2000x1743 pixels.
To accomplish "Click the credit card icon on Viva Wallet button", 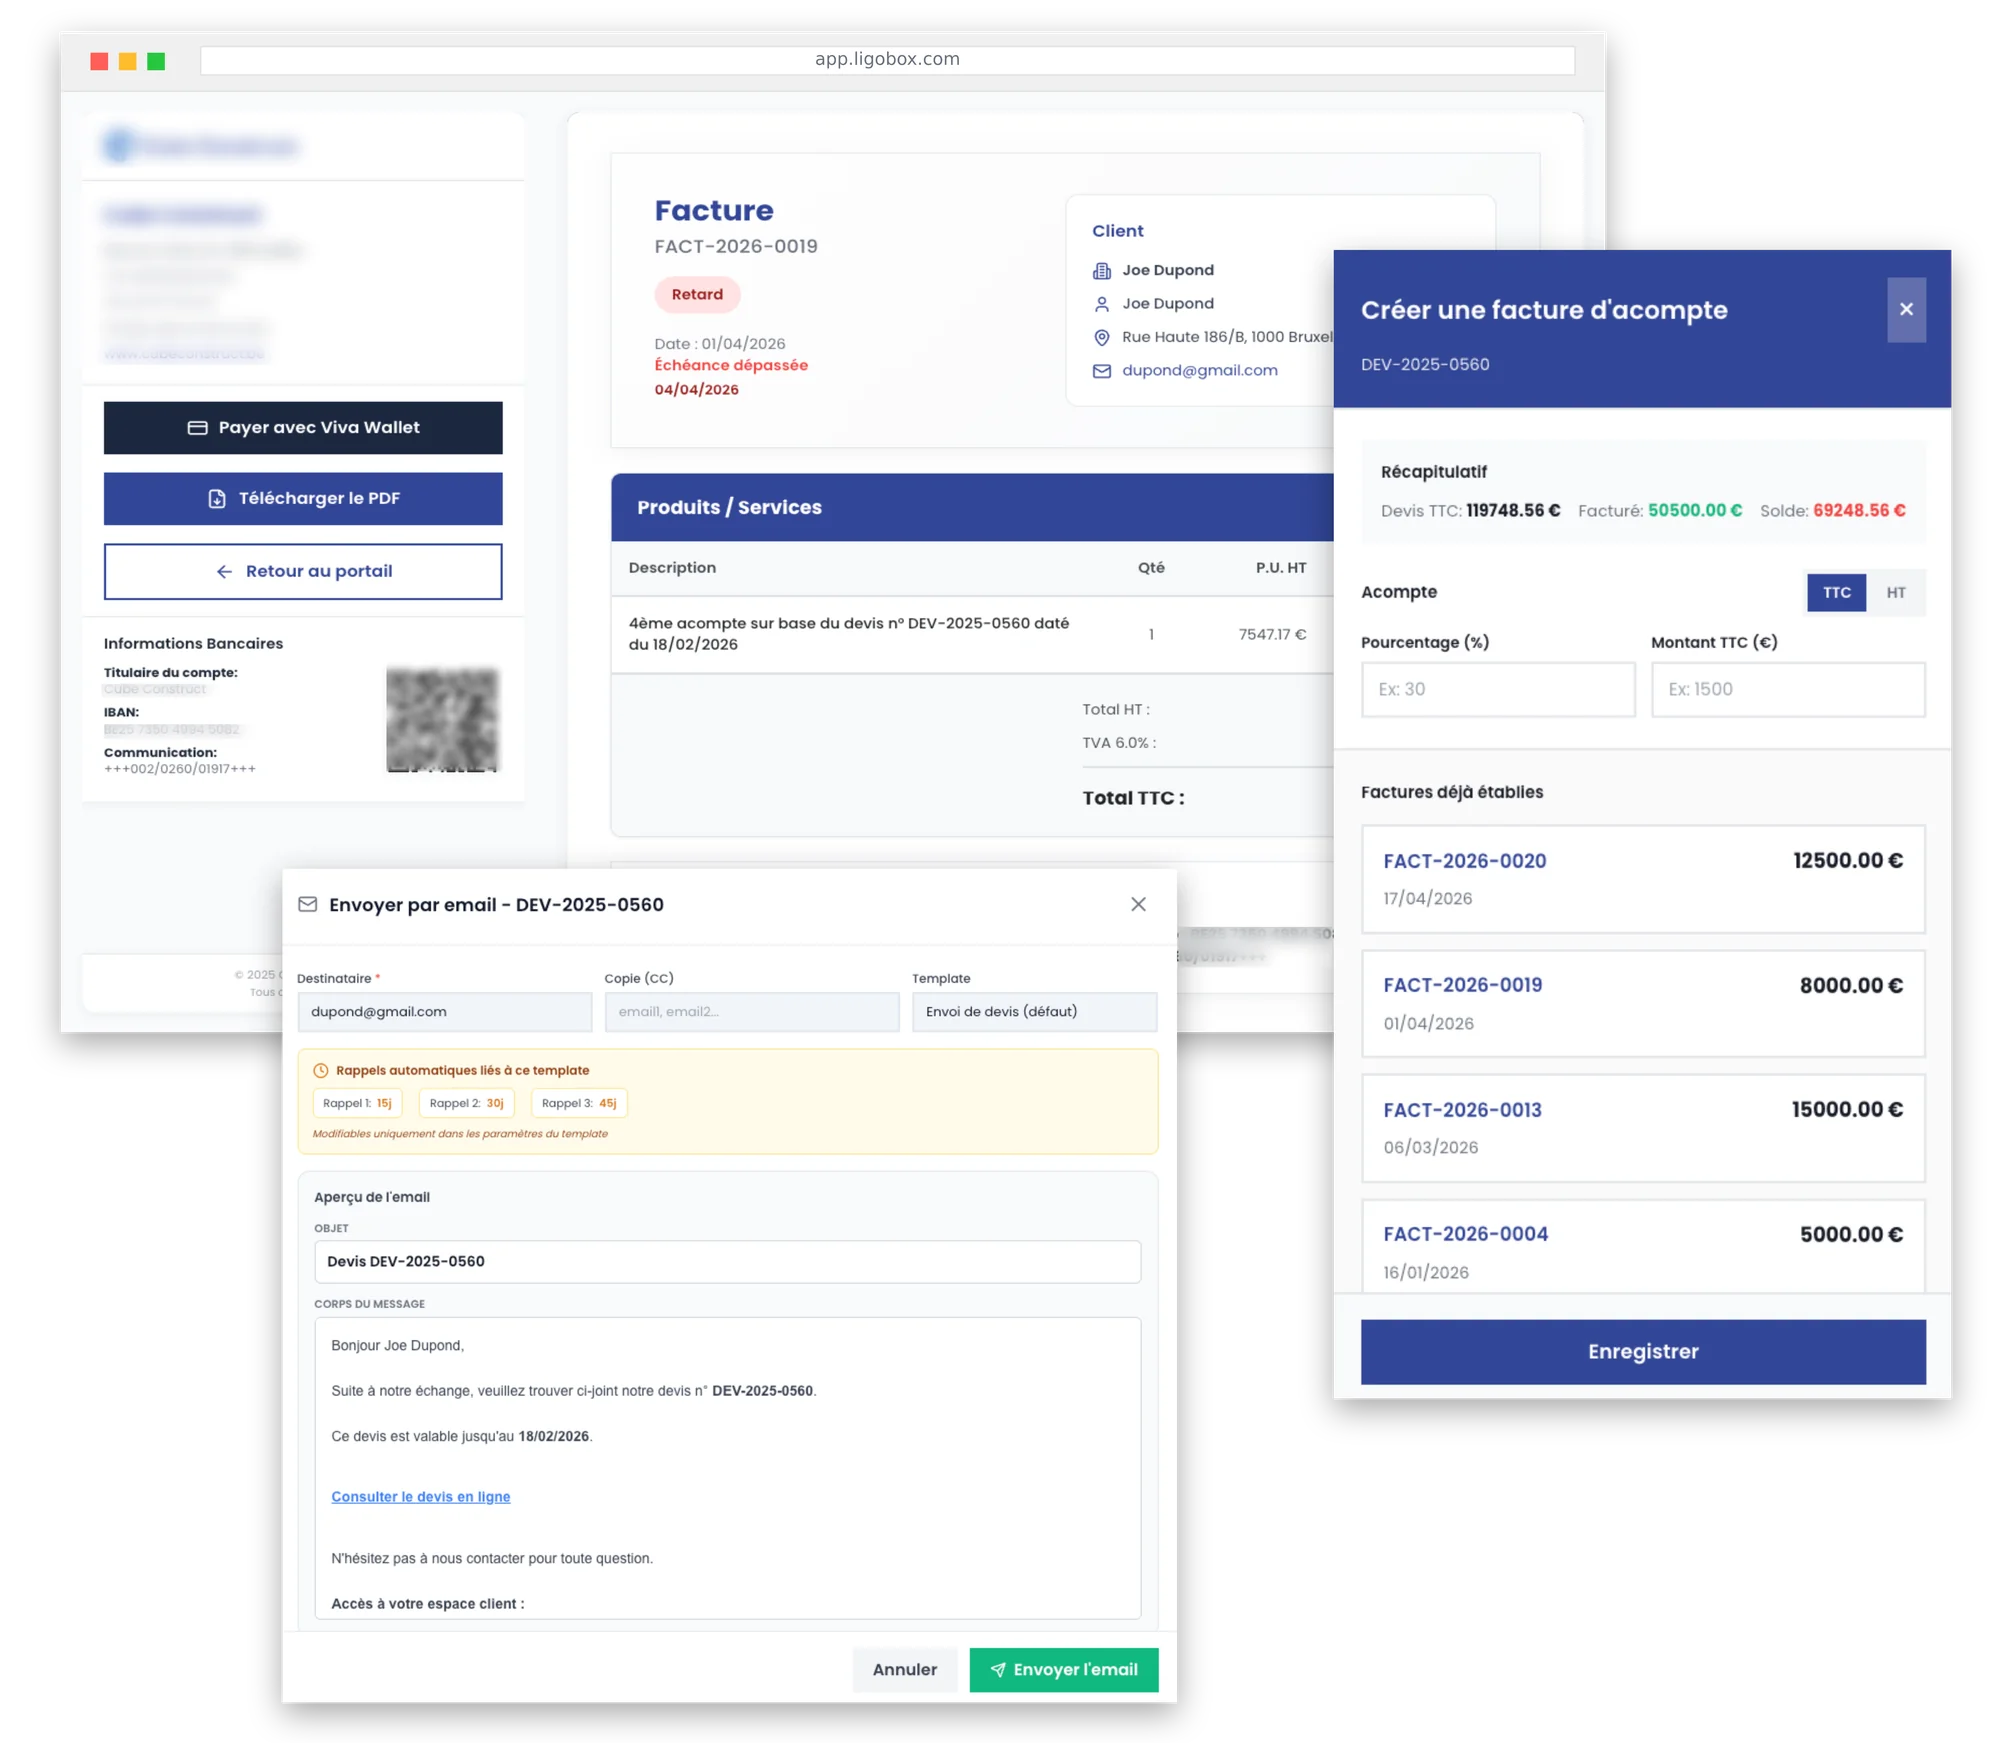I will [197, 428].
